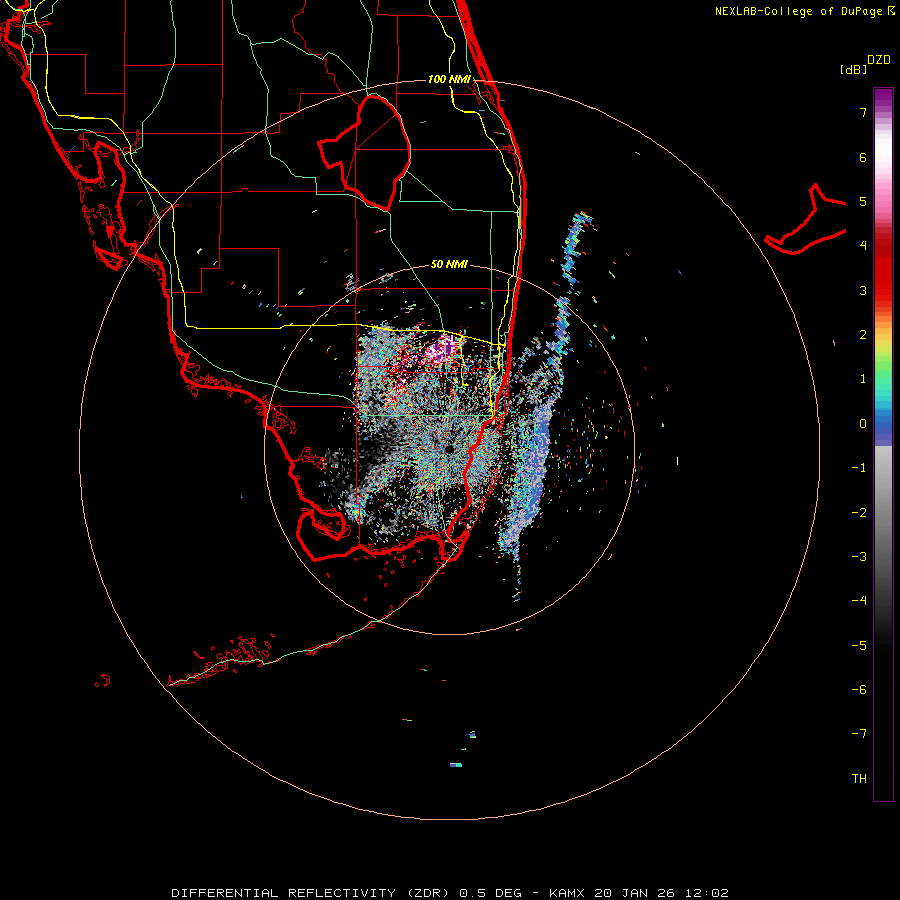Screen dimensions: 900x900
Task: Click the -5 value on color scale
Action: (x=859, y=645)
